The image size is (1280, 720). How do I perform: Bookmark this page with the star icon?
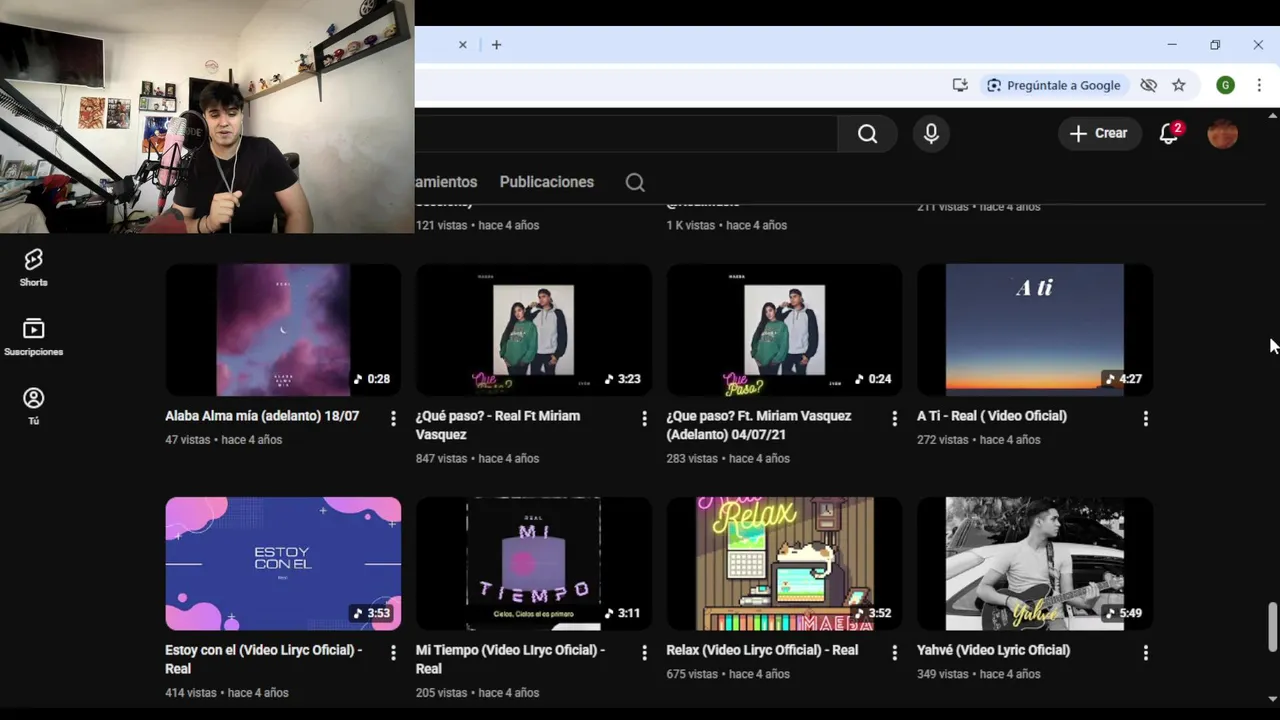(x=1179, y=85)
